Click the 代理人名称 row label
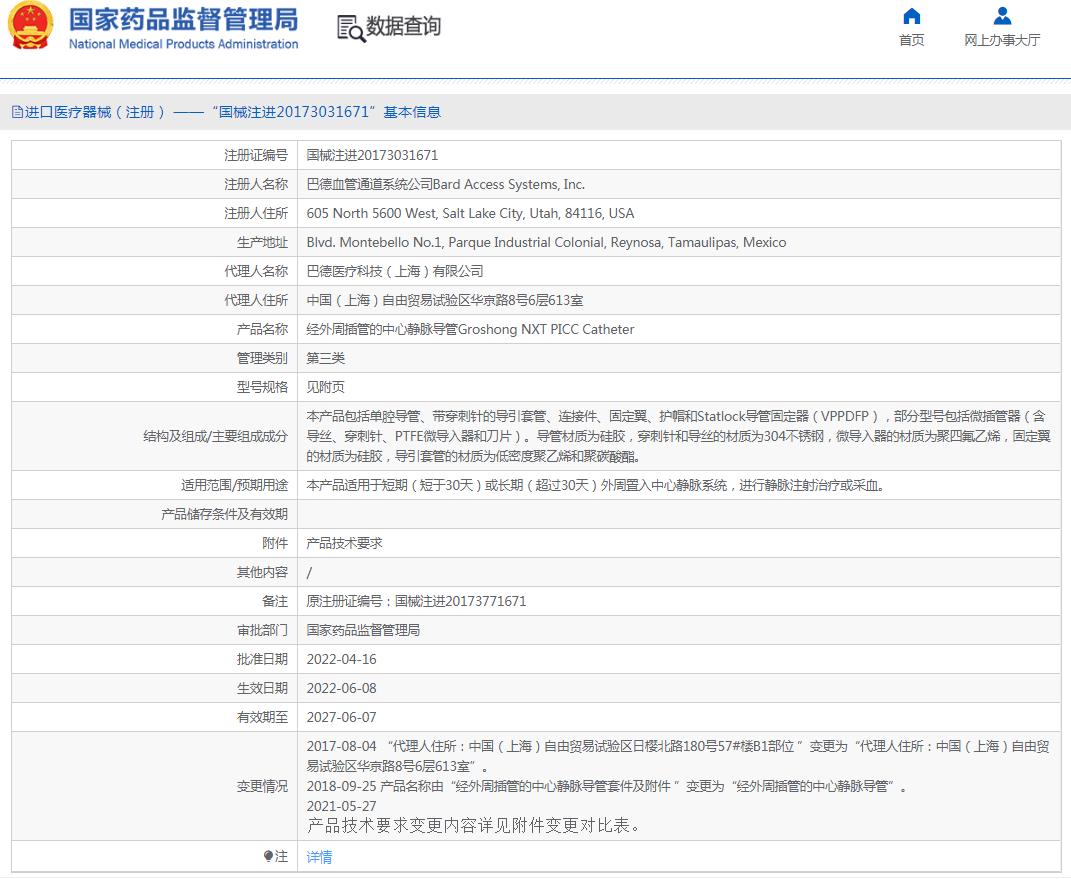The height and width of the screenshot is (879, 1071). (256, 271)
